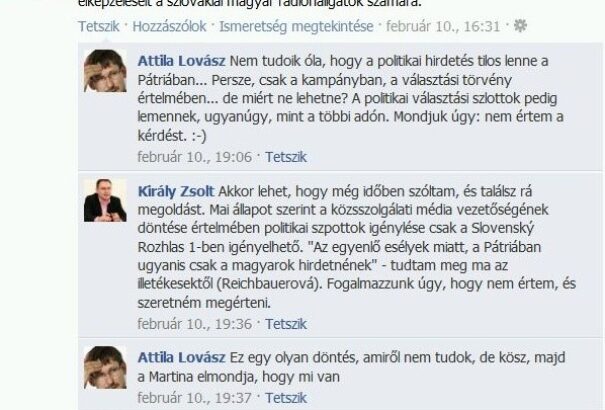Open timestamp február 10., 19:37
The image size is (605, 410).
coord(195,398)
